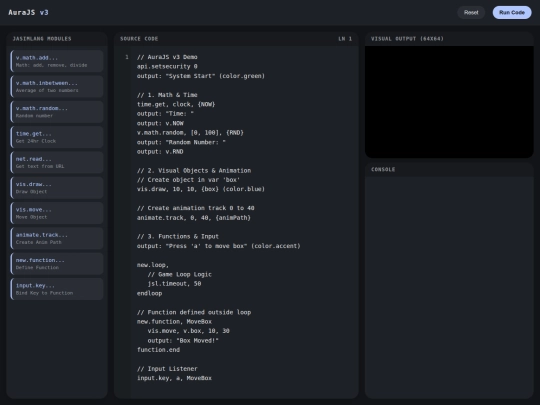Image resolution: width=540 pixels, height=405 pixels.
Task: Insert the animate.track module
Action: pos(57,238)
